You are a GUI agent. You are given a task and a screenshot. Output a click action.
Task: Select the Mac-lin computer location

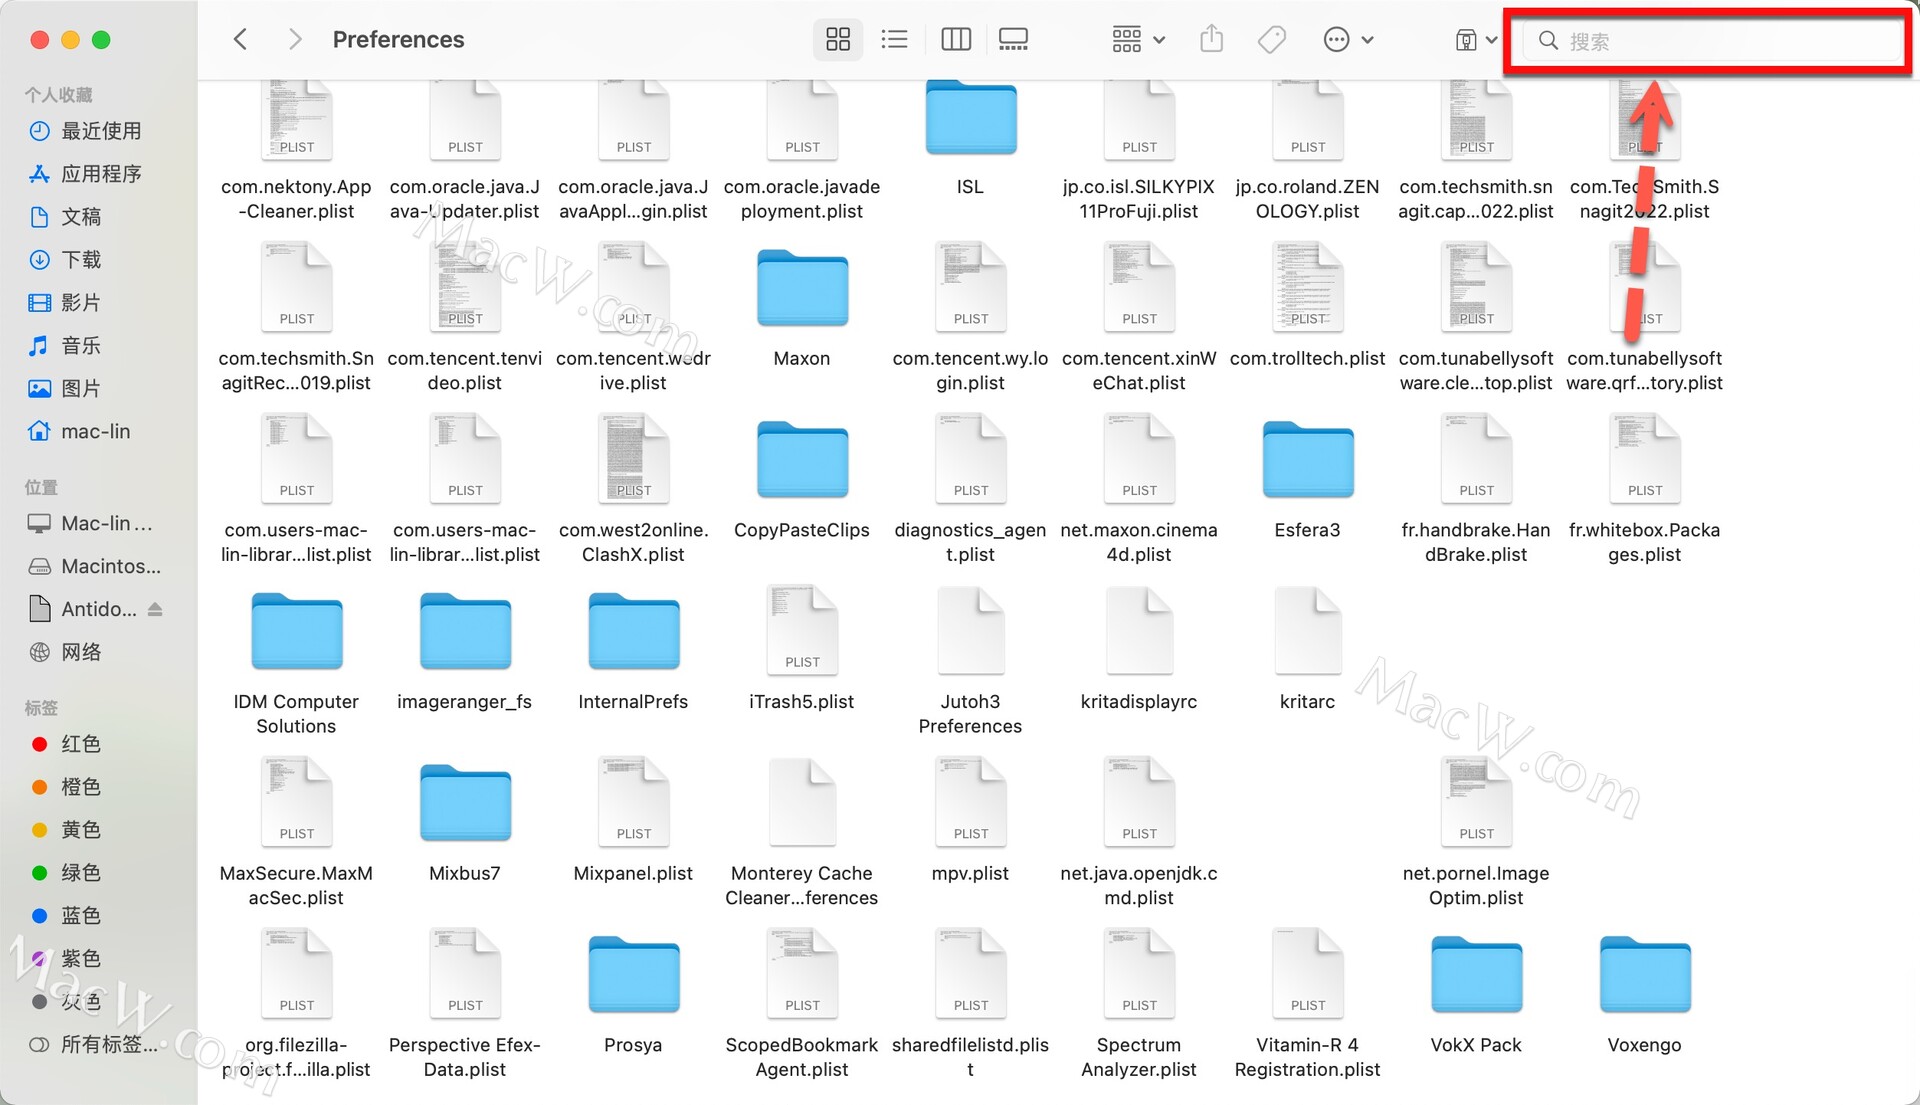[x=91, y=523]
